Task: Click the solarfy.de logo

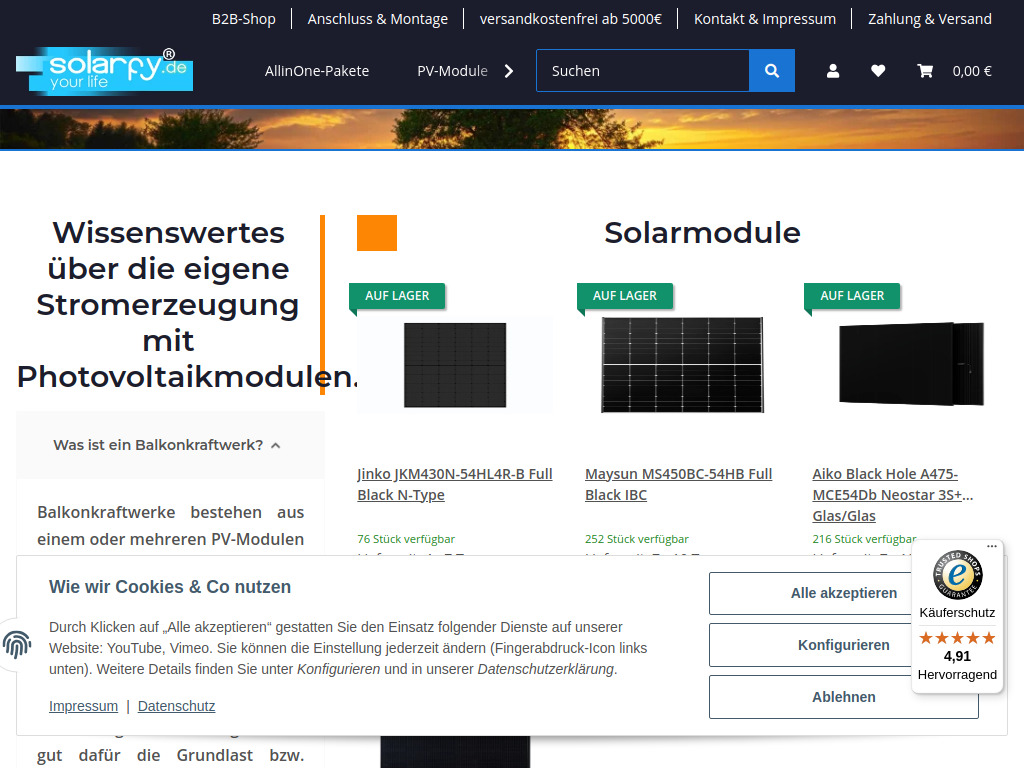Action: (x=104, y=69)
